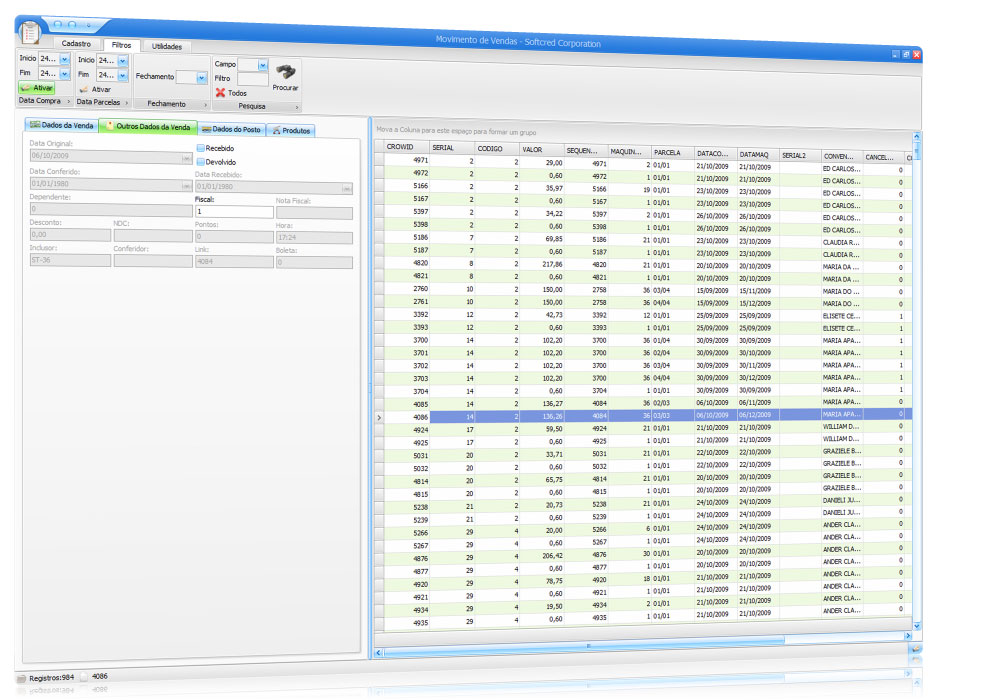Open the Utilidades ribbon tab
Viewport: 982px width, 700px height.
(166, 46)
